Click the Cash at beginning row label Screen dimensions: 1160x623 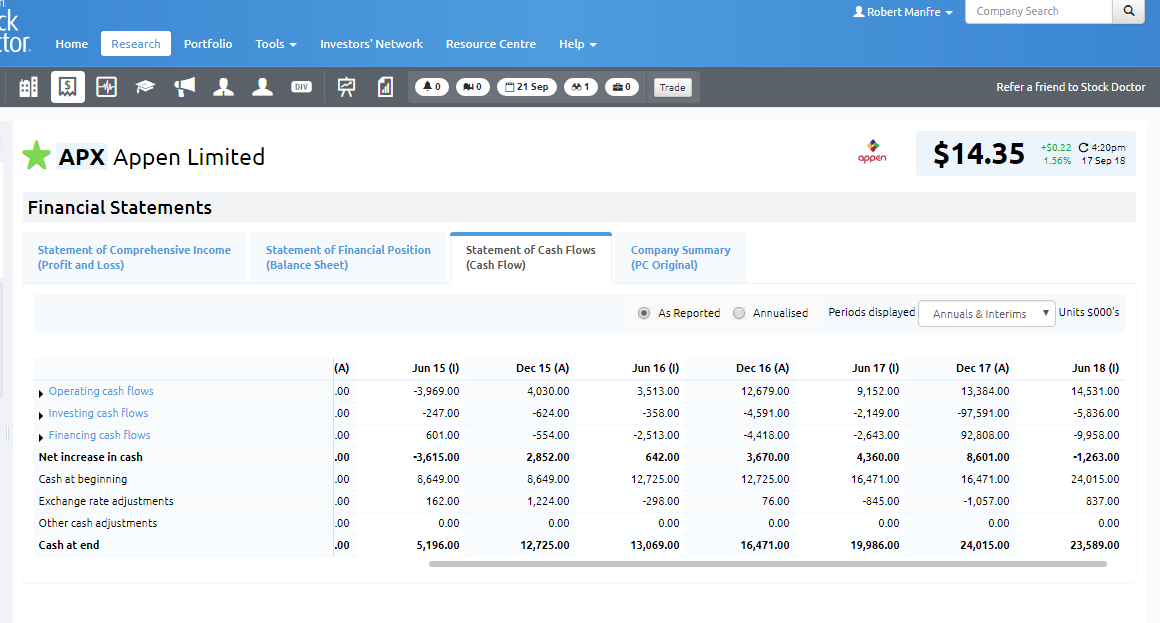click(83, 479)
